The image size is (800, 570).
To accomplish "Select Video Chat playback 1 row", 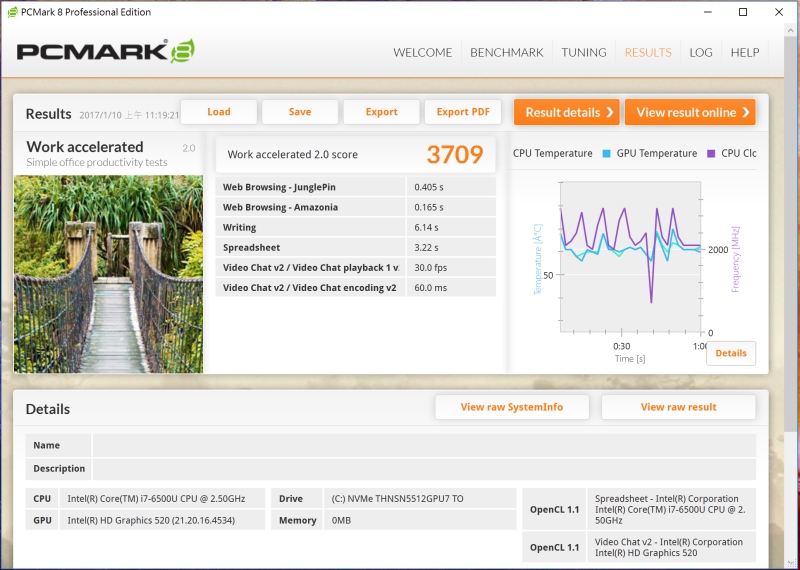I will [356, 267].
